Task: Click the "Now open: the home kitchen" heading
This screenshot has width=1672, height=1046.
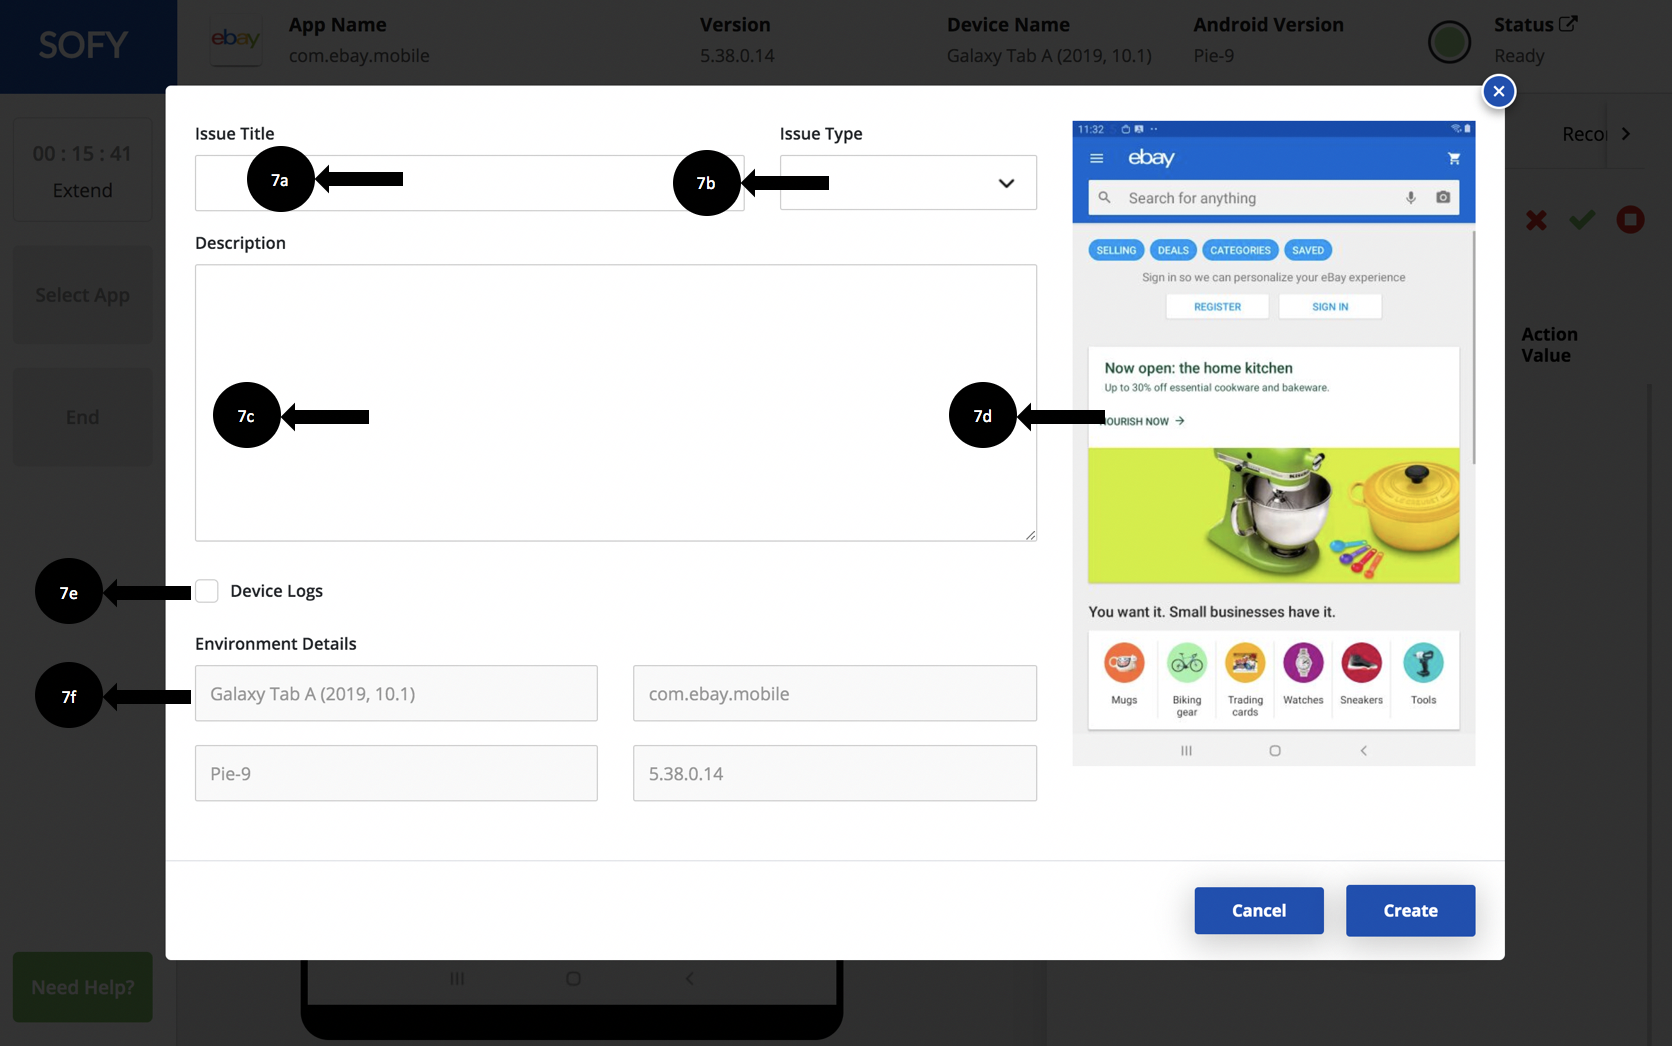Action: (x=1198, y=368)
